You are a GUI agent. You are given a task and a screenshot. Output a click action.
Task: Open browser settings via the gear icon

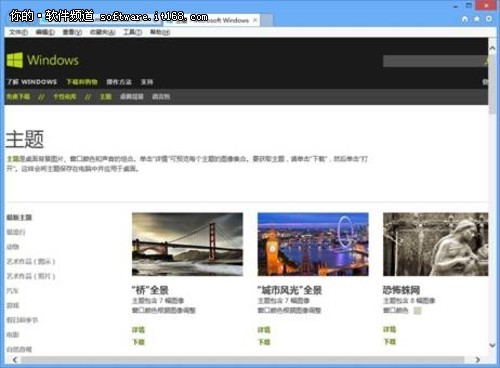(x=489, y=19)
